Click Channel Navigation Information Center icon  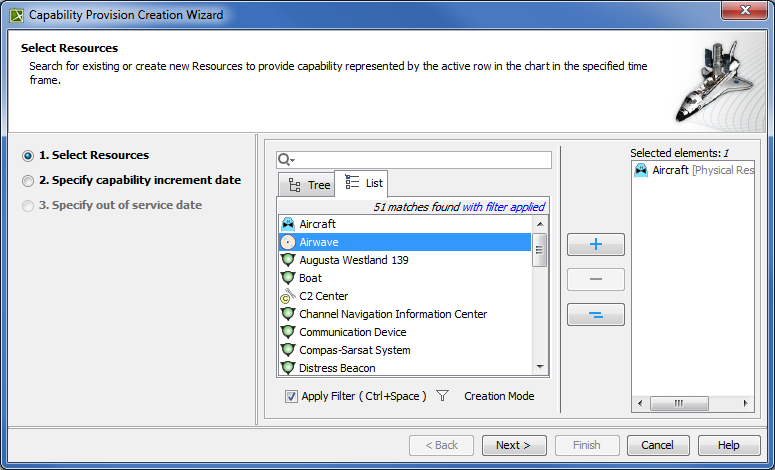coord(288,314)
